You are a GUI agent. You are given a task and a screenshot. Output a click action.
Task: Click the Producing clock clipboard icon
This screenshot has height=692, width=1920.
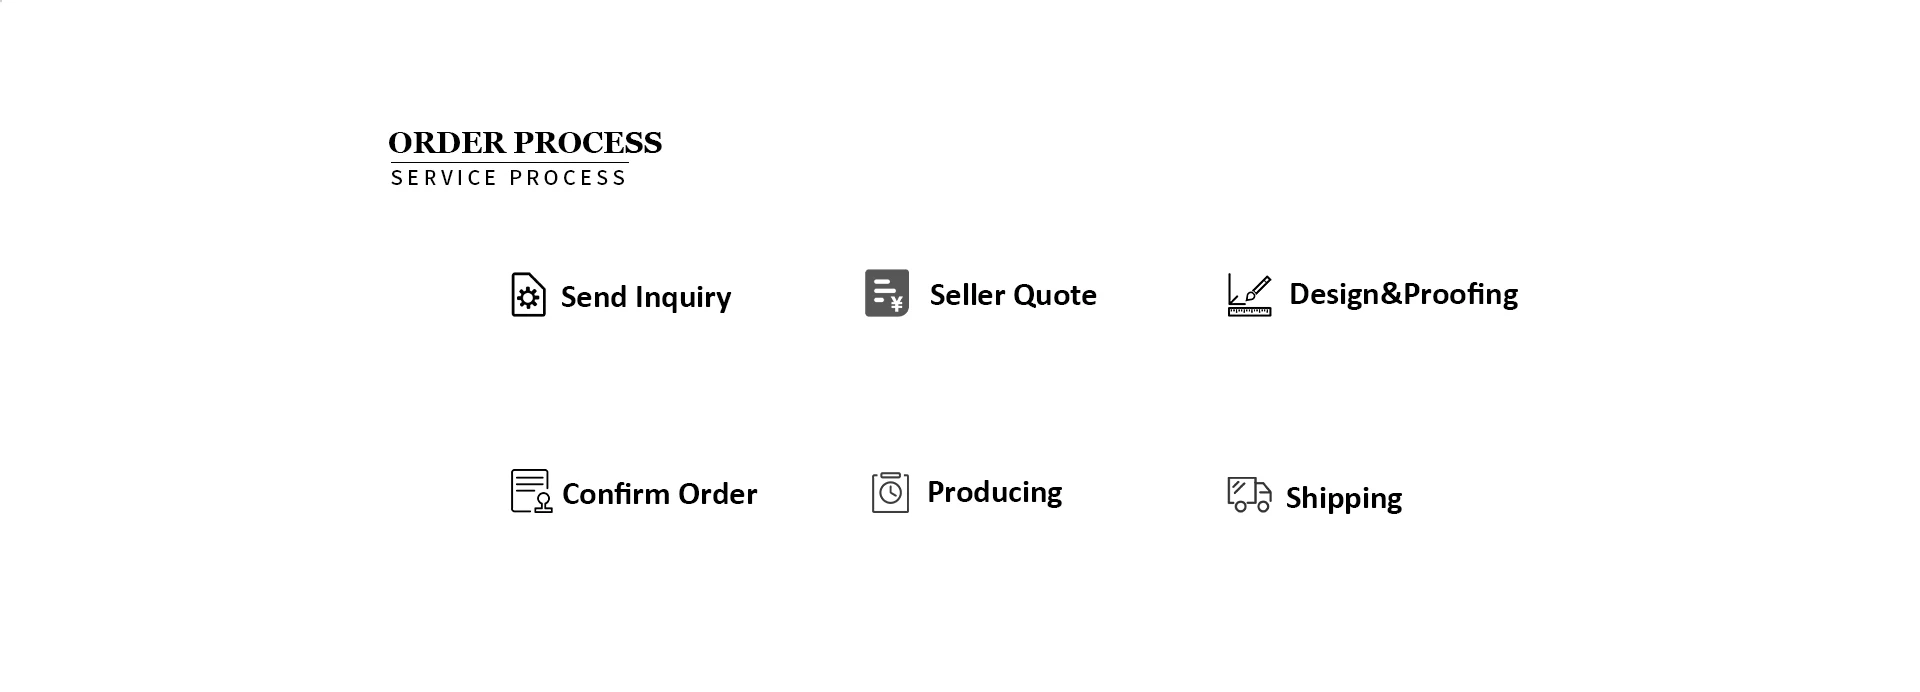890,492
